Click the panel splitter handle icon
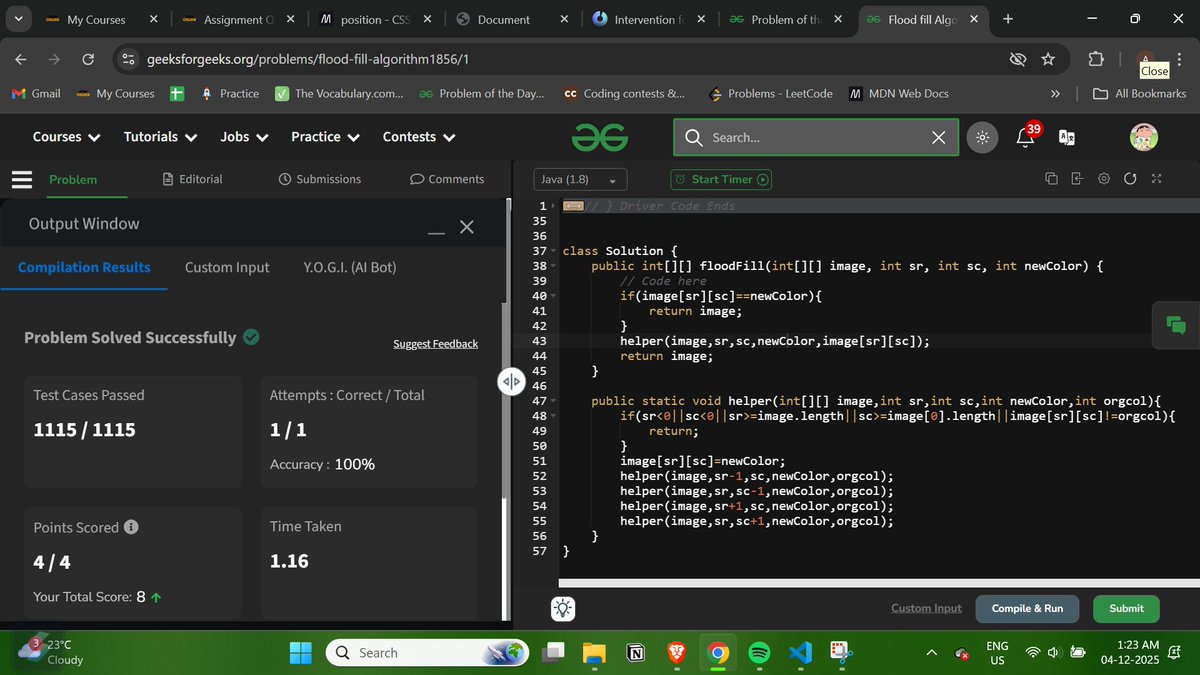This screenshot has height=675, width=1200. point(511,381)
